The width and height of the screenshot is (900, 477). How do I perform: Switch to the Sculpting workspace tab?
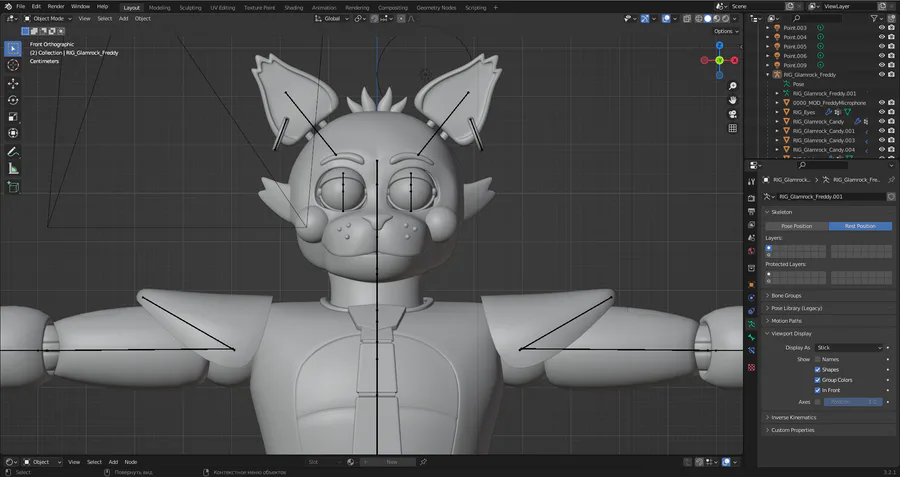tap(190, 7)
